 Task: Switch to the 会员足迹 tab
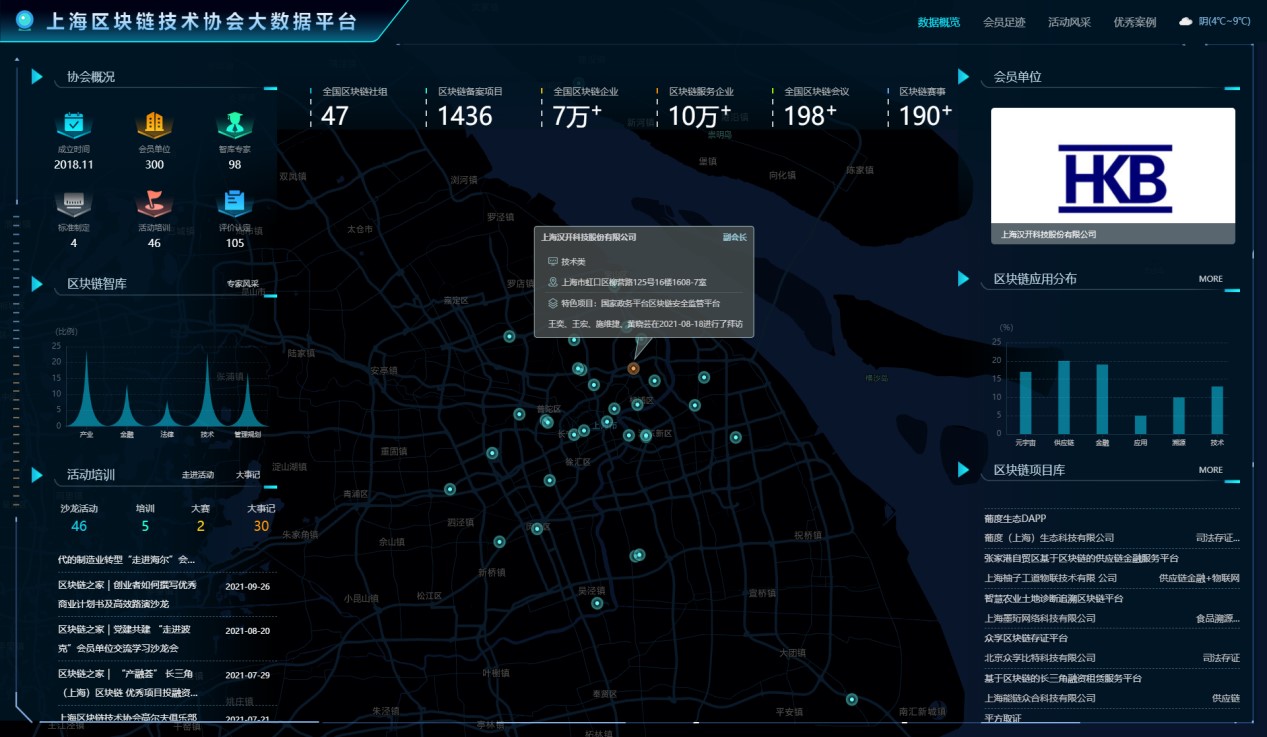click(1004, 22)
